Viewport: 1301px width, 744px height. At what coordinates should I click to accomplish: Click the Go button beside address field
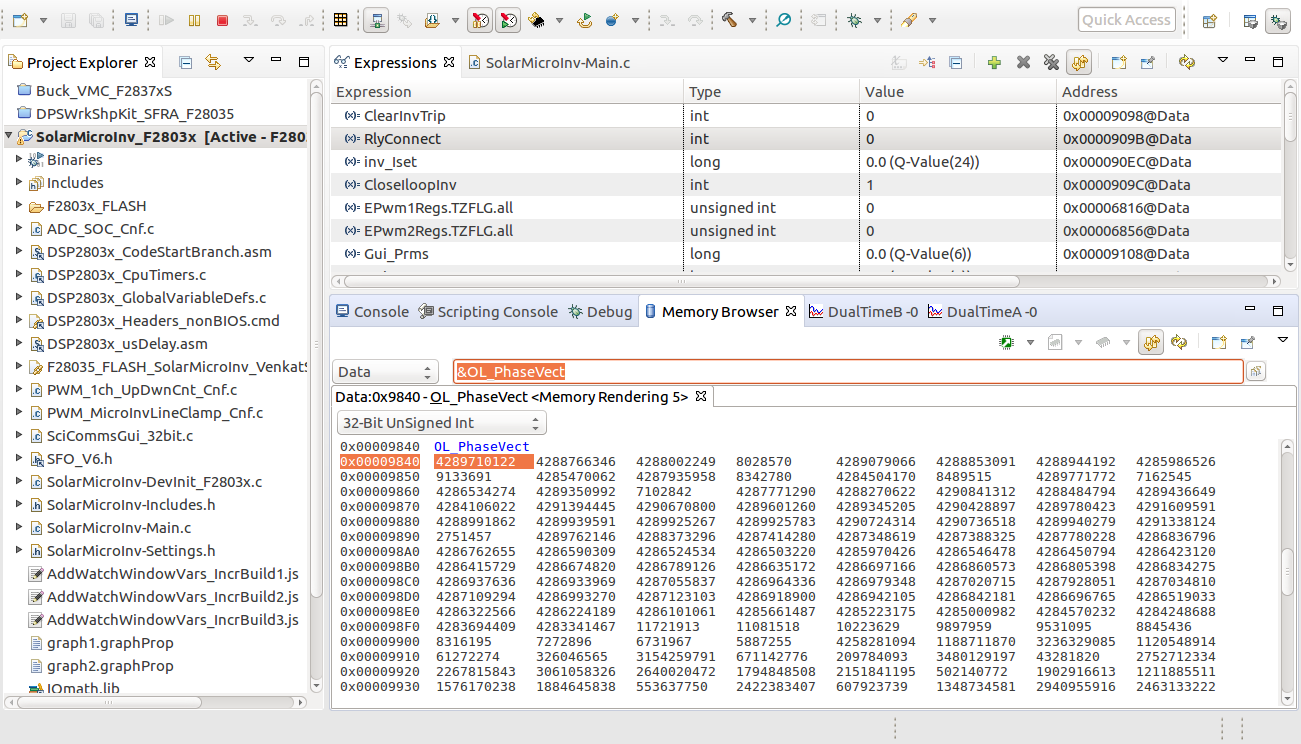pyautogui.click(x=1255, y=372)
